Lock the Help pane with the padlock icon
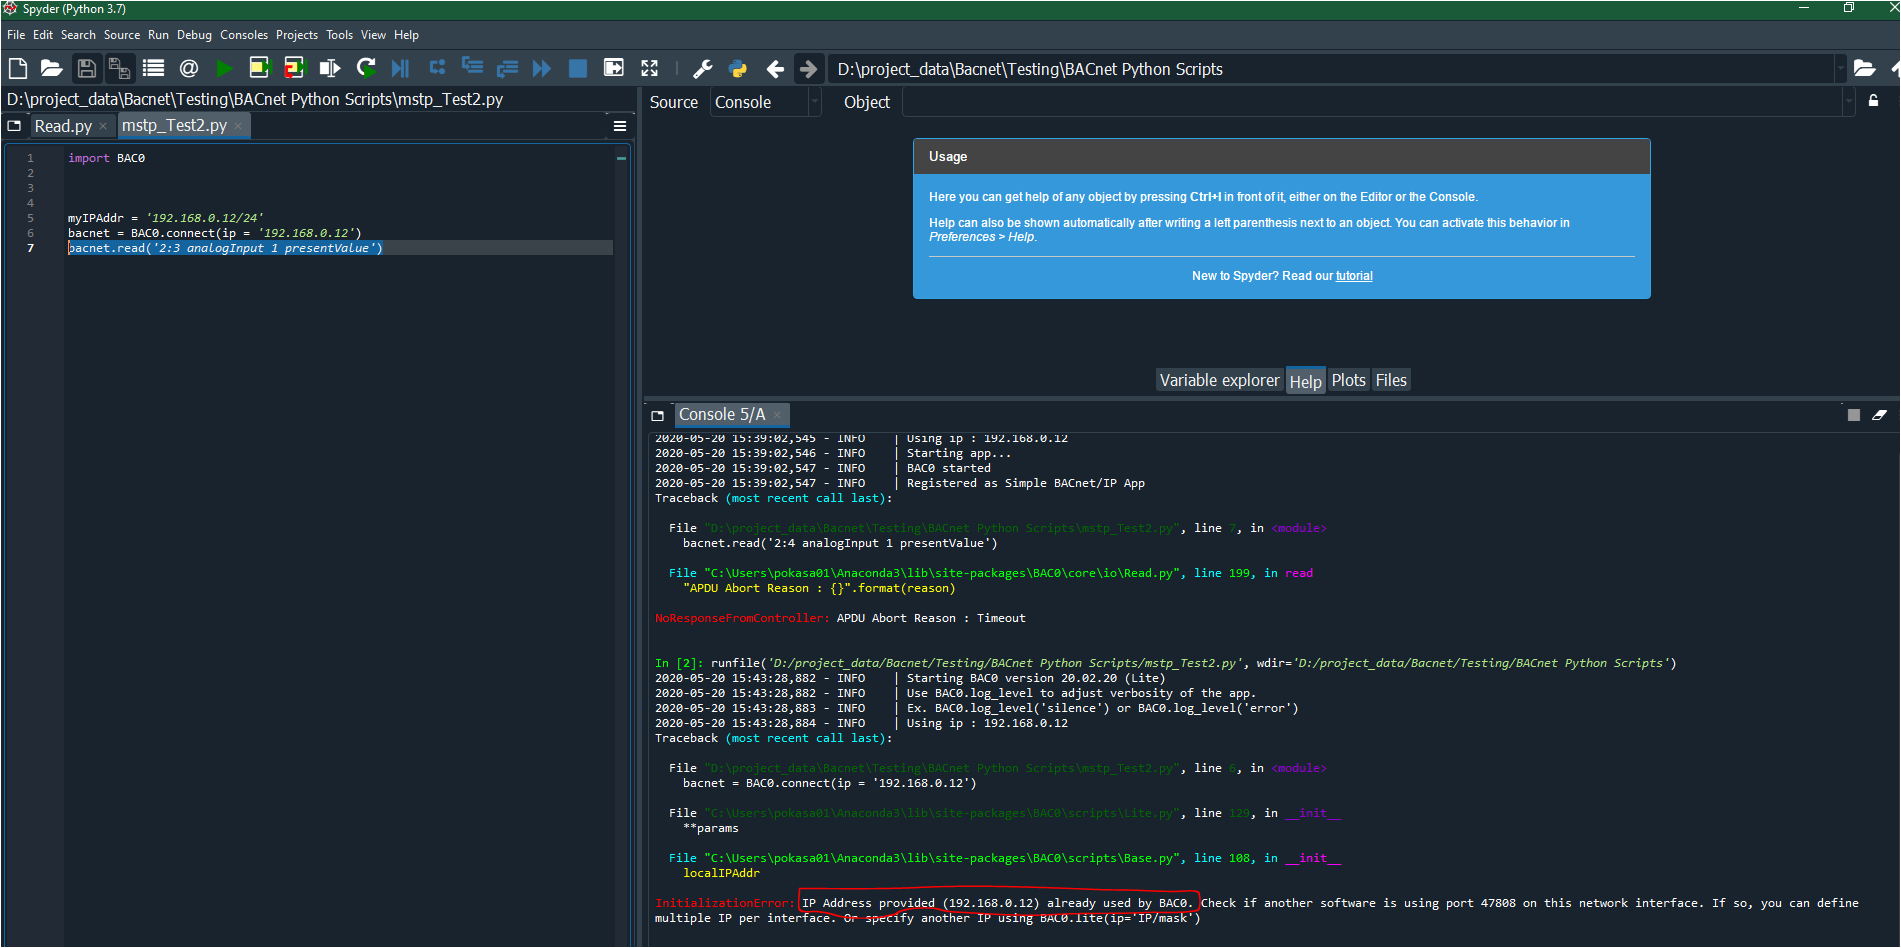Viewport: 1901px width, 948px height. click(x=1875, y=101)
